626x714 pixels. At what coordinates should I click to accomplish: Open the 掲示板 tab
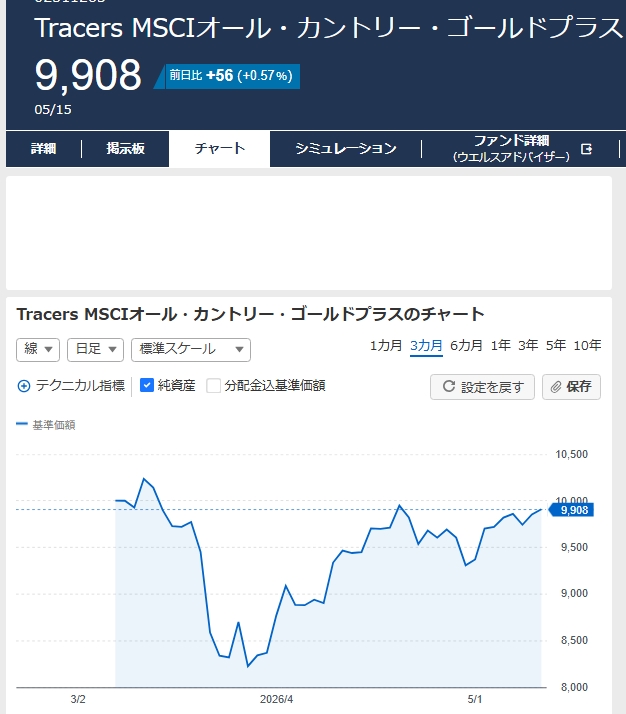pos(125,148)
